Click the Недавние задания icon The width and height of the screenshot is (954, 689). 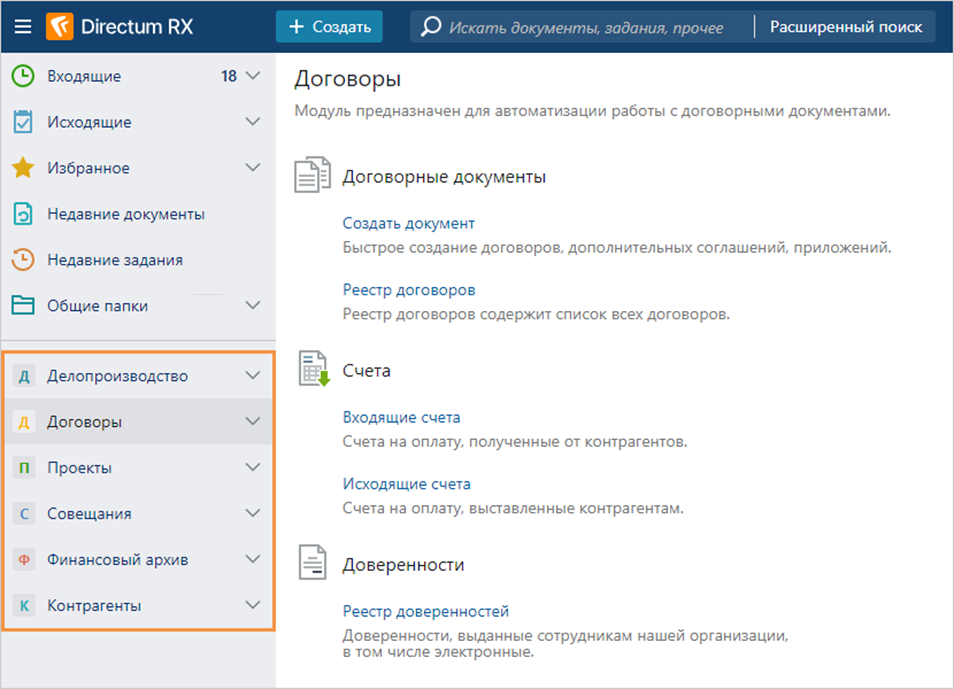pyautogui.click(x=23, y=260)
